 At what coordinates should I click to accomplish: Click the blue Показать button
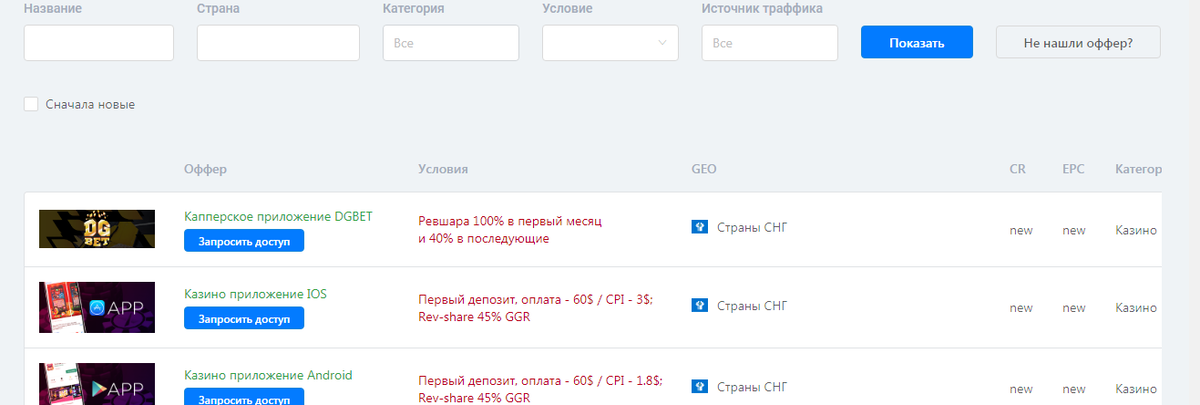pyautogui.click(x=917, y=43)
